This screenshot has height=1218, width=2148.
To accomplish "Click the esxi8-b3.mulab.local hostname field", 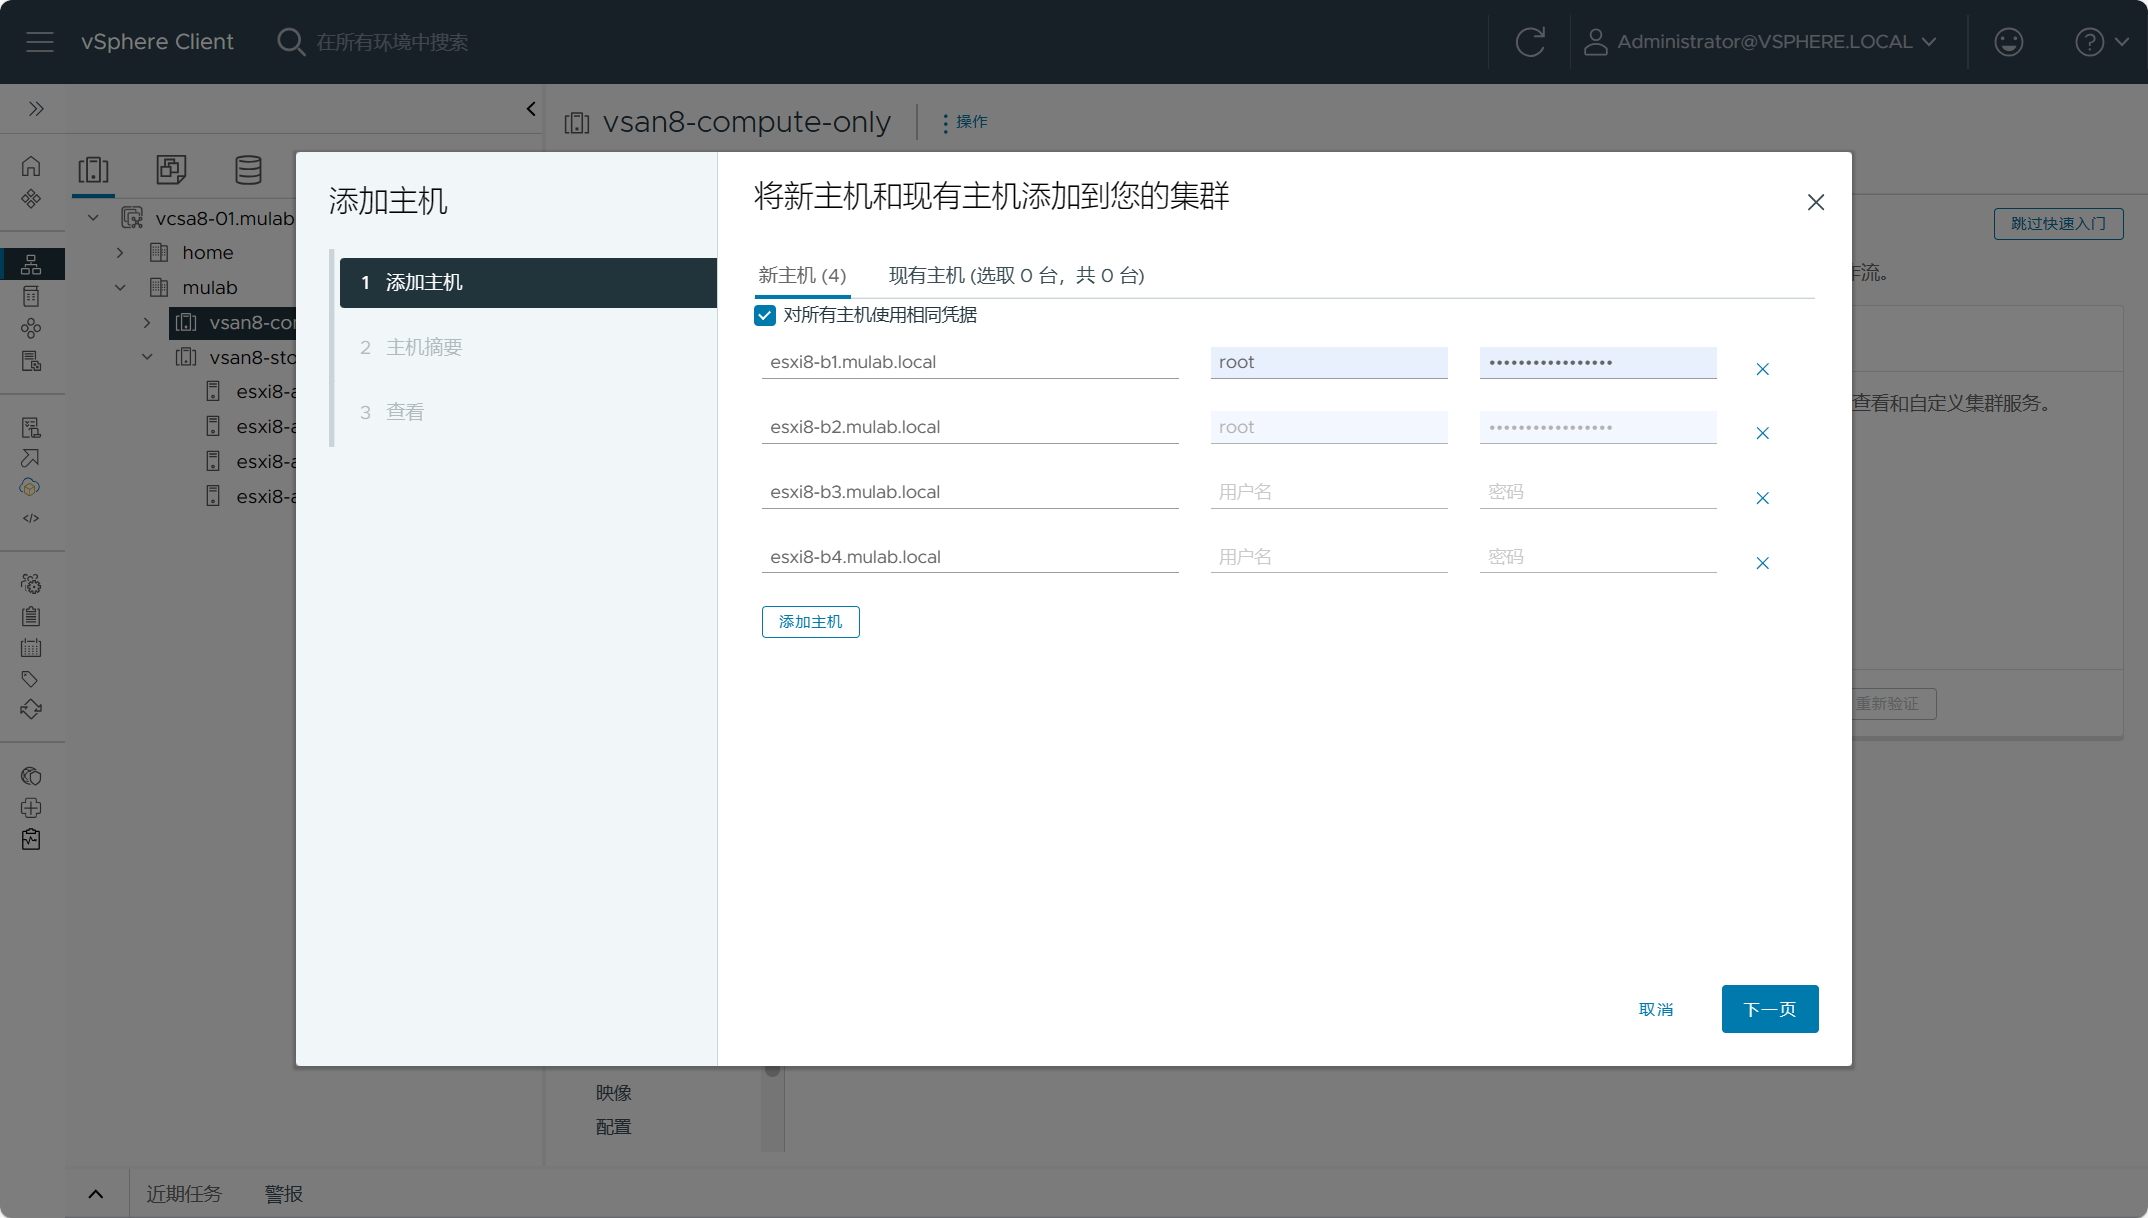I will pyautogui.click(x=970, y=492).
